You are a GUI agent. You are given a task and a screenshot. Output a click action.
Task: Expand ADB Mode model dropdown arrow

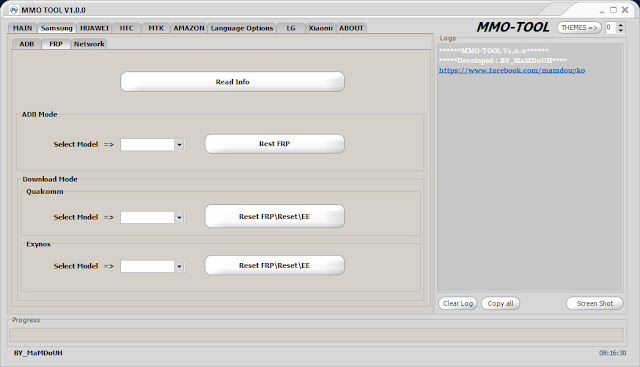(x=179, y=145)
